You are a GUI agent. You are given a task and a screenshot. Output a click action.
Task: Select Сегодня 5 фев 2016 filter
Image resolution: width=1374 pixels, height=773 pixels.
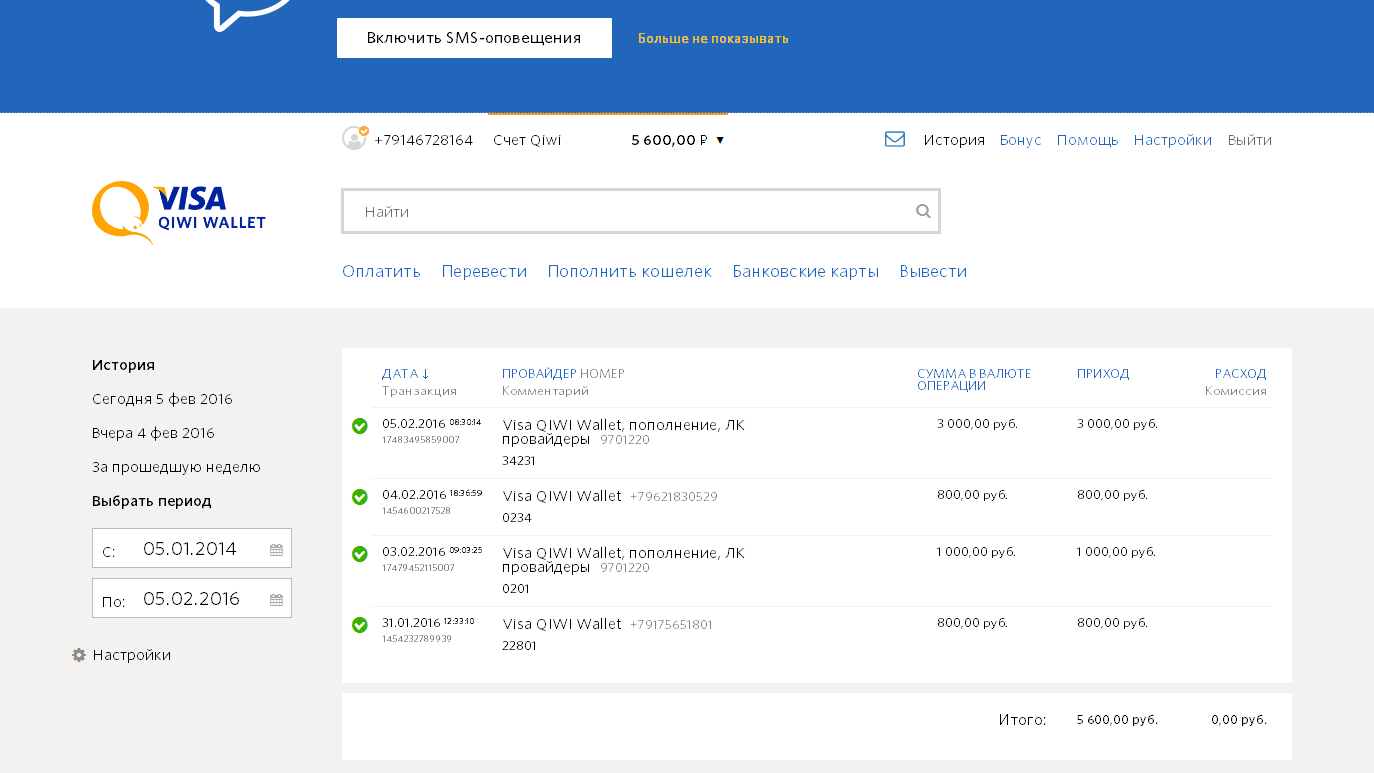162,399
